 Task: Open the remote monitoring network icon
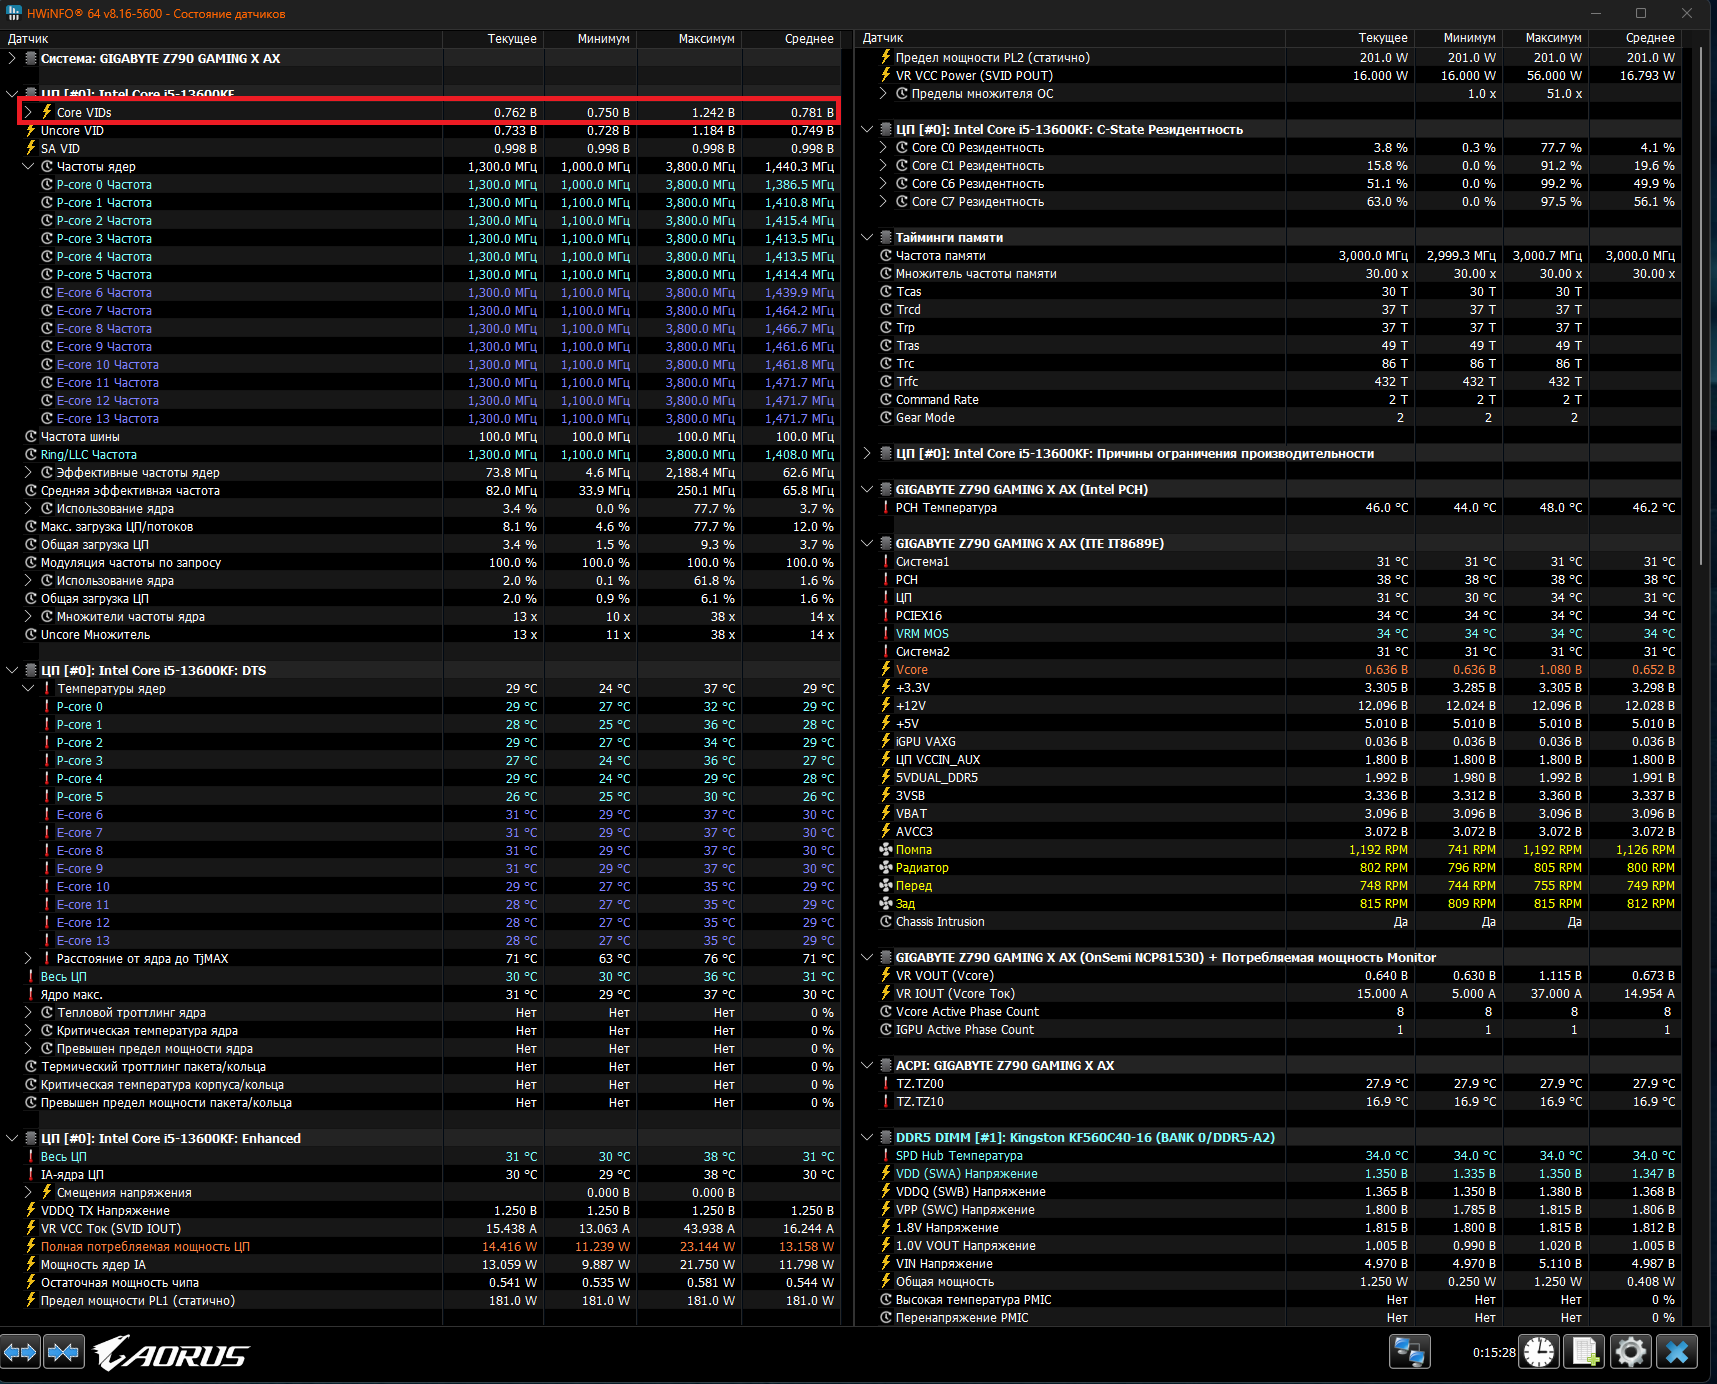[x=1410, y=1353]
